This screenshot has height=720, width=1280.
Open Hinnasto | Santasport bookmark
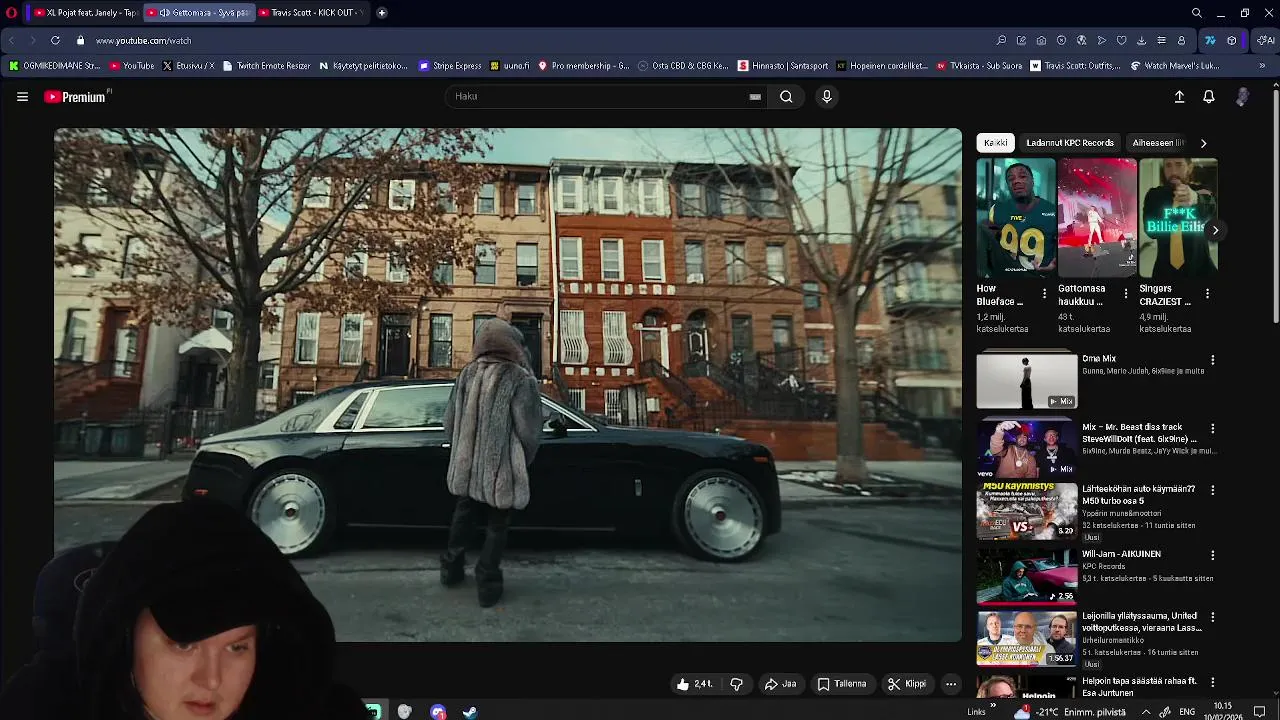pyautogui.click(x=783, y=66)
